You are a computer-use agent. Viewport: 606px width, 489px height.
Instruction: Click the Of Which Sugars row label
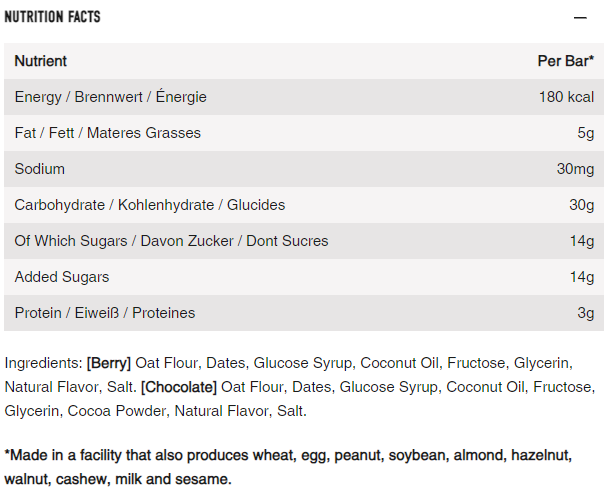171,241
